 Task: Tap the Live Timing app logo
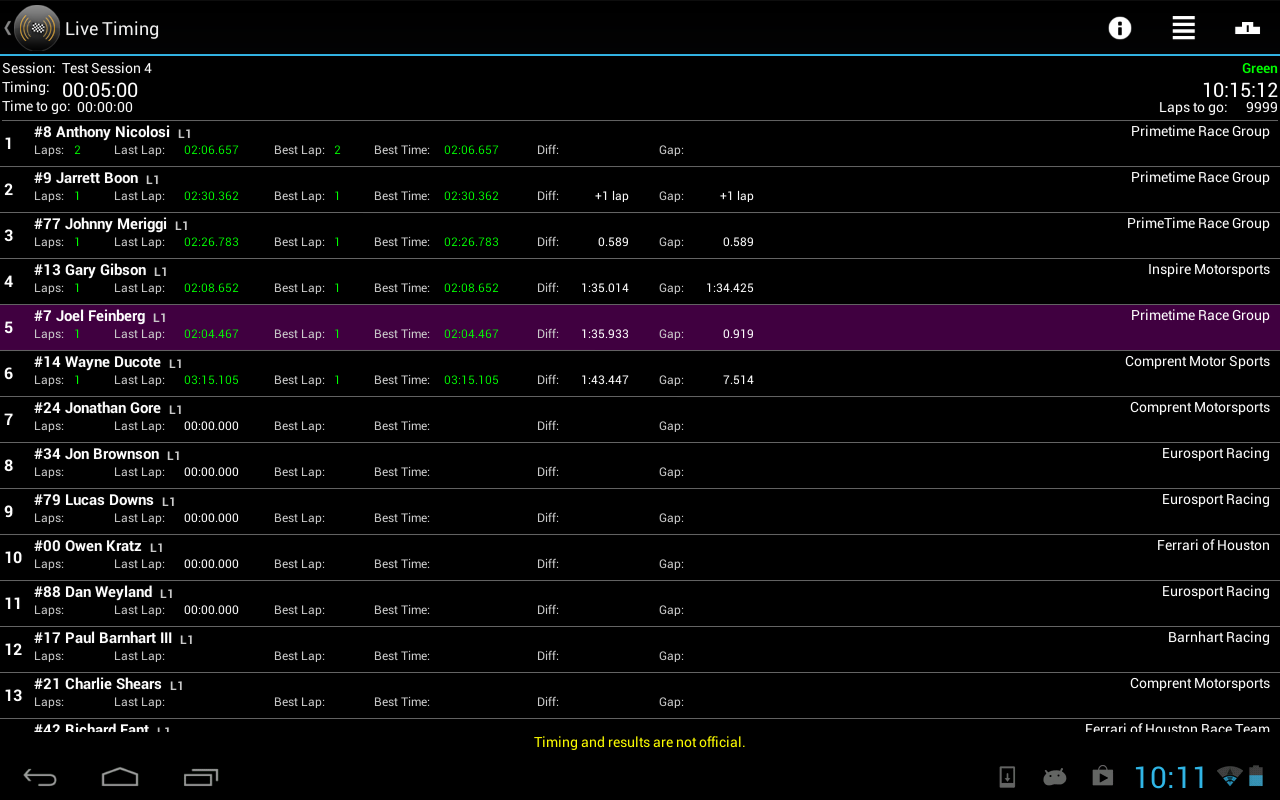(36, 28)
